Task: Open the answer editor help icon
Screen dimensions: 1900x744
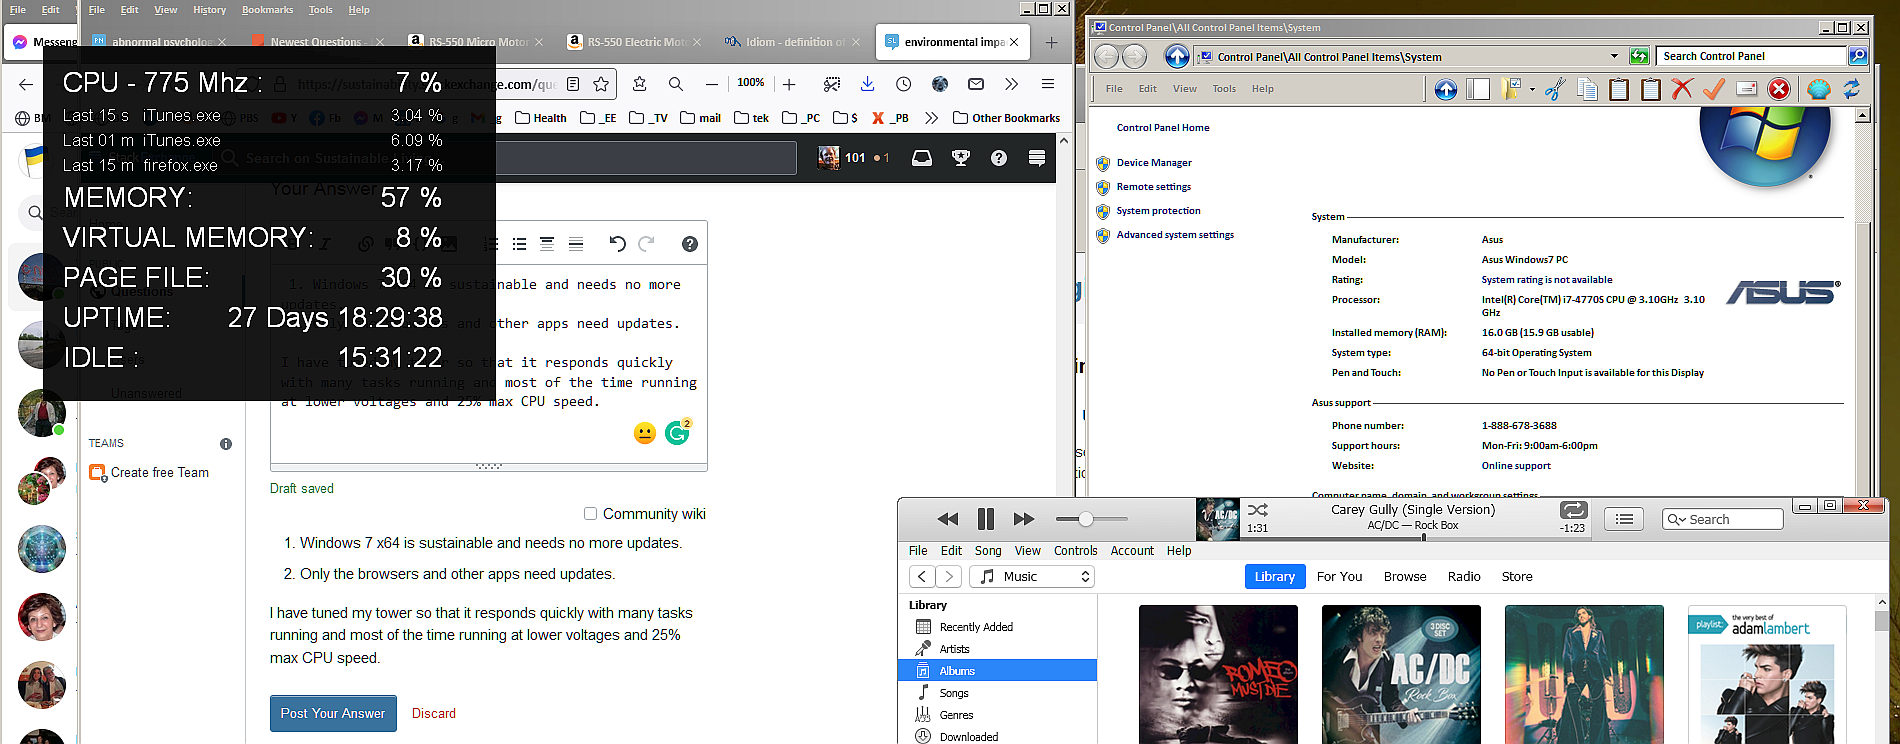Action: pos(689,244)
